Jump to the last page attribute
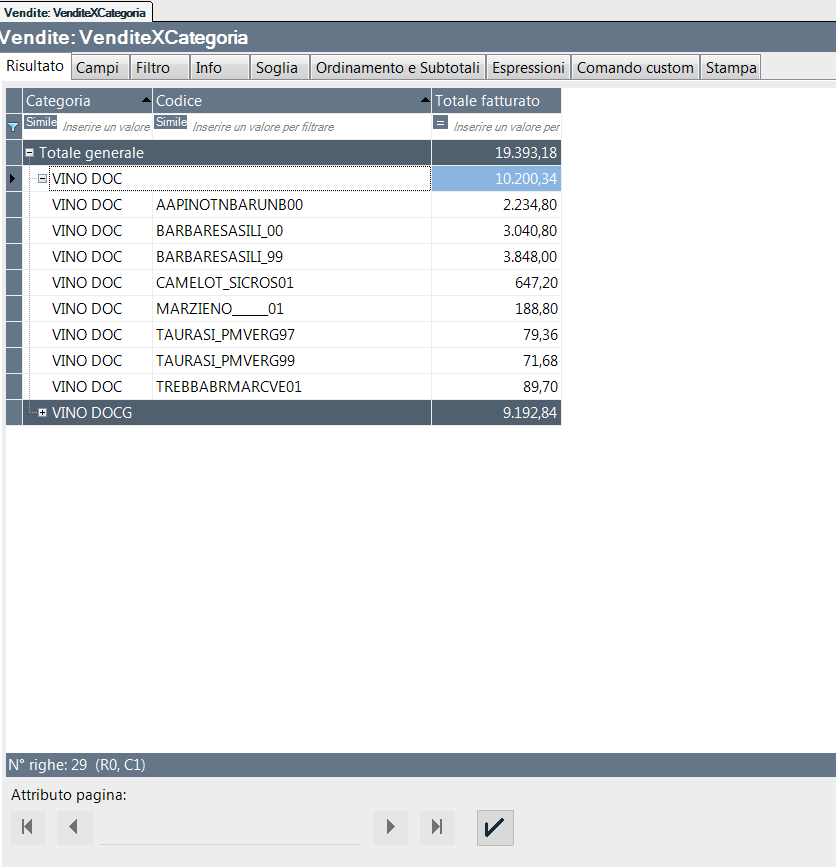The image size is (836, 867). [437, 827]
